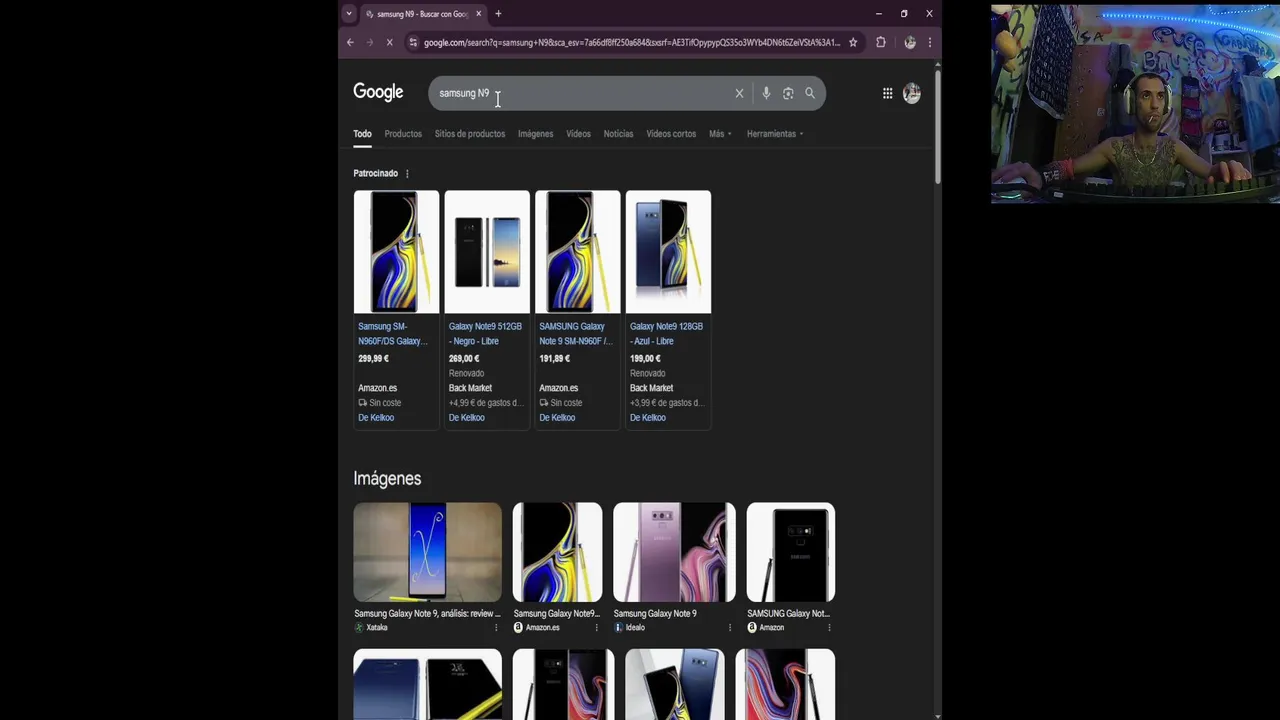Viewport: 1280px width, 720px height.
Task: Expand the Más dropdown
Action: (x=720, y=134)
